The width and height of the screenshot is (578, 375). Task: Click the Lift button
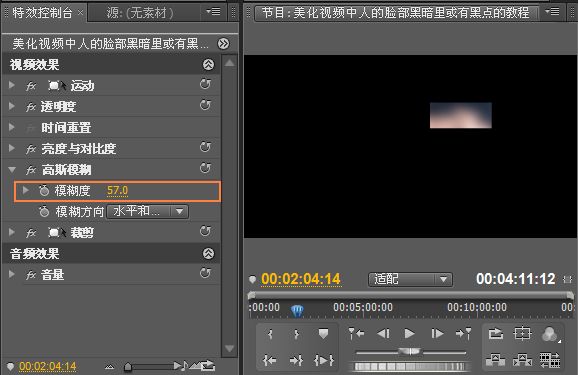tap(495, 359)
